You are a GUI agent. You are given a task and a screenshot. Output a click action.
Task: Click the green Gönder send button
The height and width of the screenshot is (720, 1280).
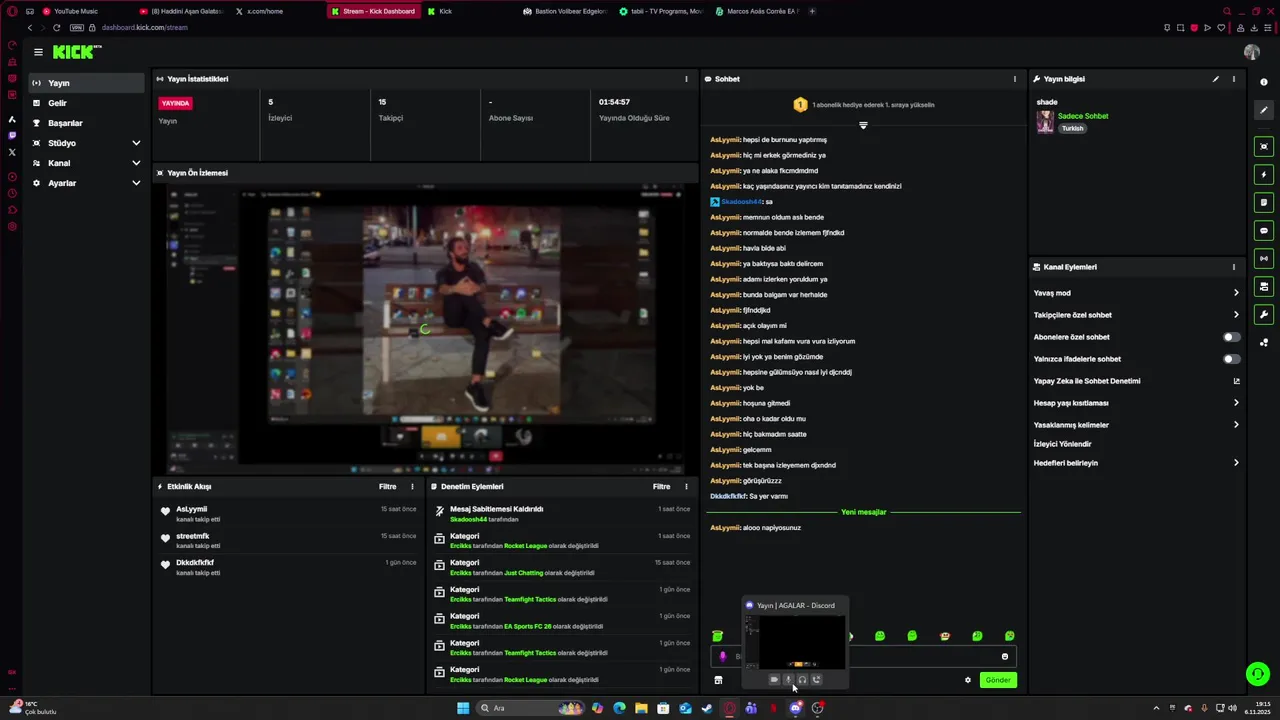click(998, 680)
